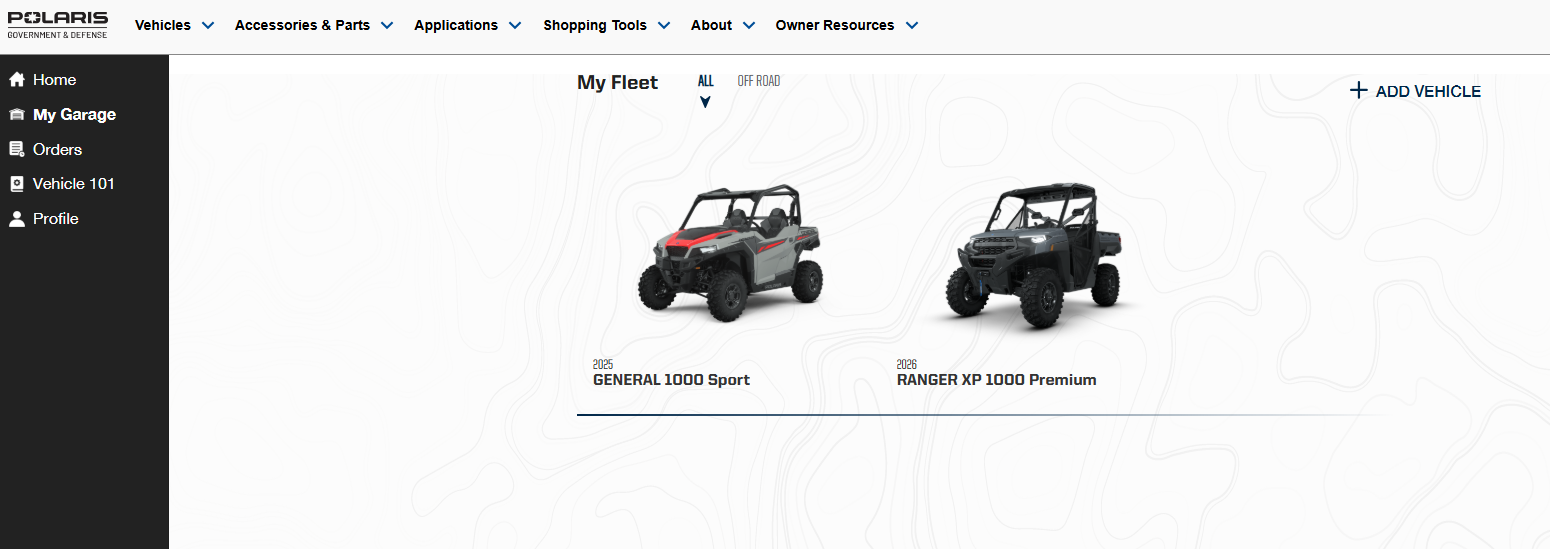Click the Vehicle 101 icon in sidebar

click(16, 184)
